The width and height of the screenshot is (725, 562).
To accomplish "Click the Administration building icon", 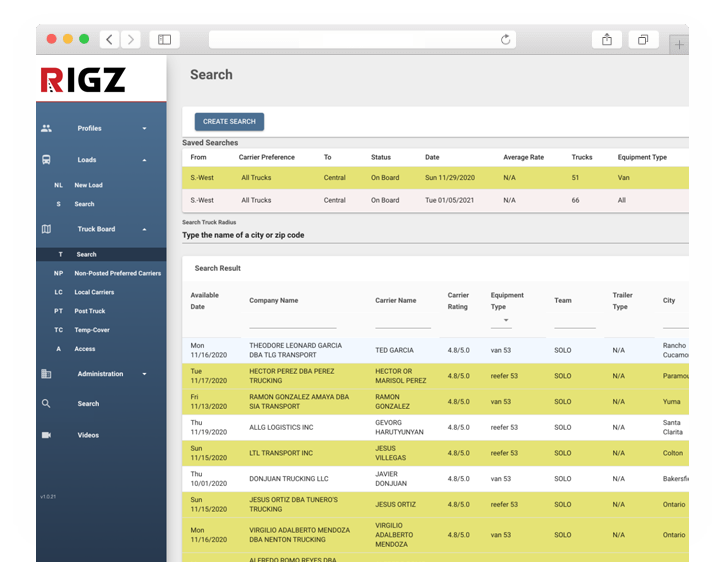I will pyautogui.click(x=46, y=374).
